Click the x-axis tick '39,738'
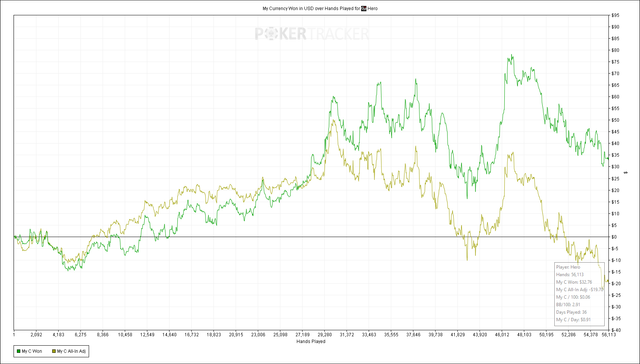 click(436, 335)
